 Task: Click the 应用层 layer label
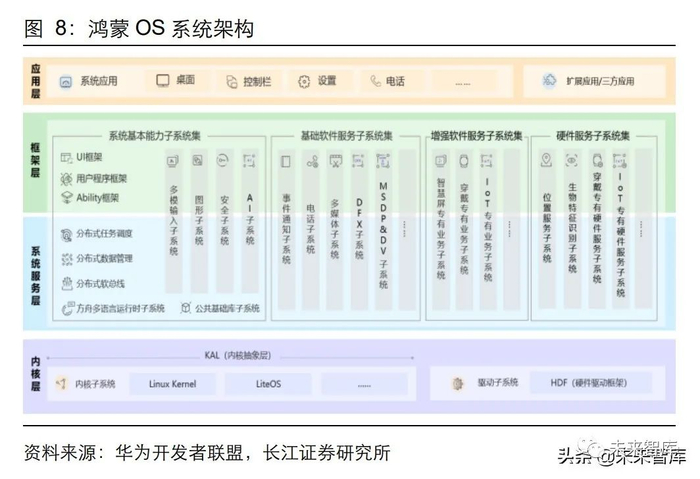(36, 81)
